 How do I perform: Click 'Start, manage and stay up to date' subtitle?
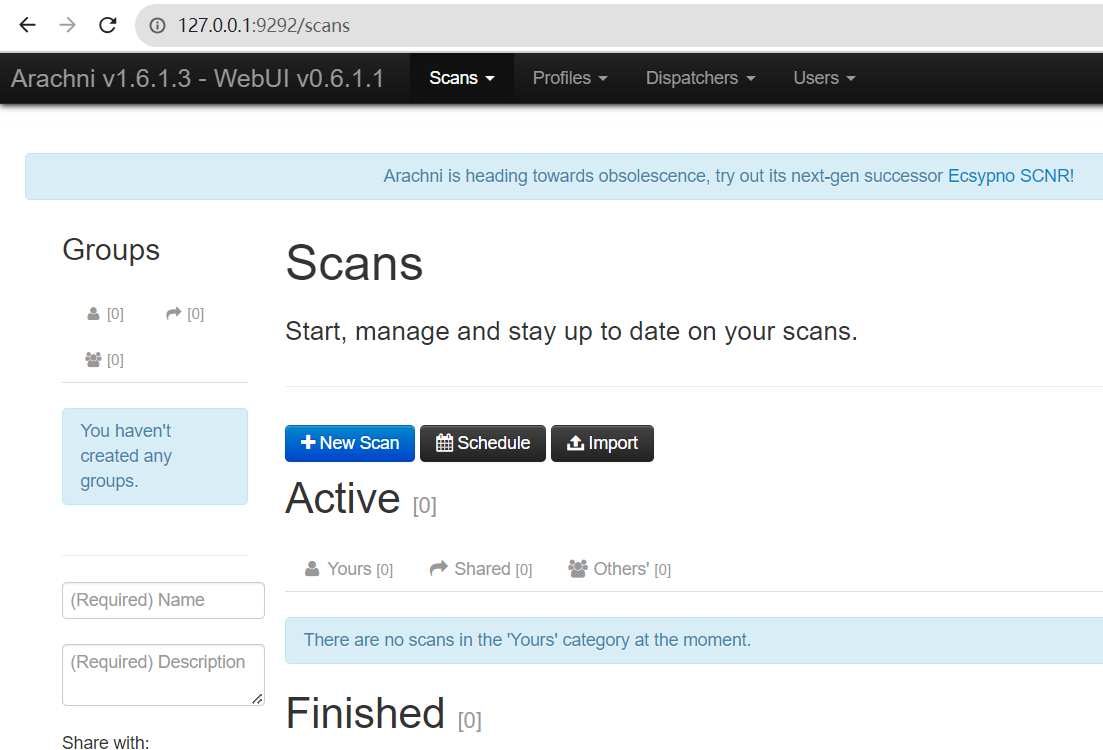[x=571, y=331]
